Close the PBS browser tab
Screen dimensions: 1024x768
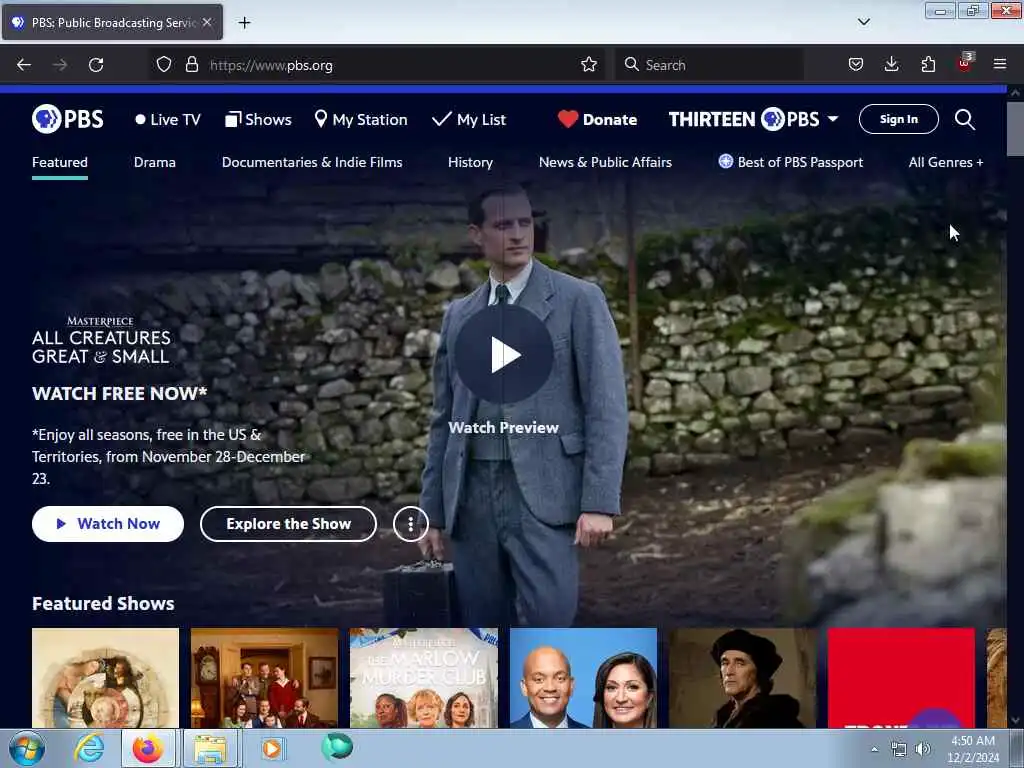coord(207,22)
